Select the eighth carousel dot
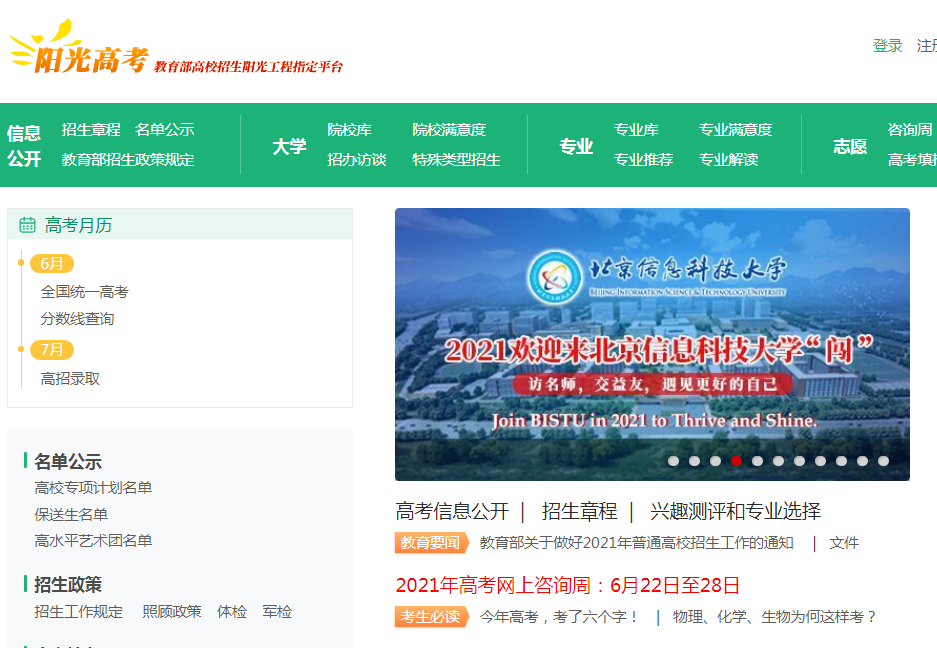The image size is (937, 648). click(820, 461)
